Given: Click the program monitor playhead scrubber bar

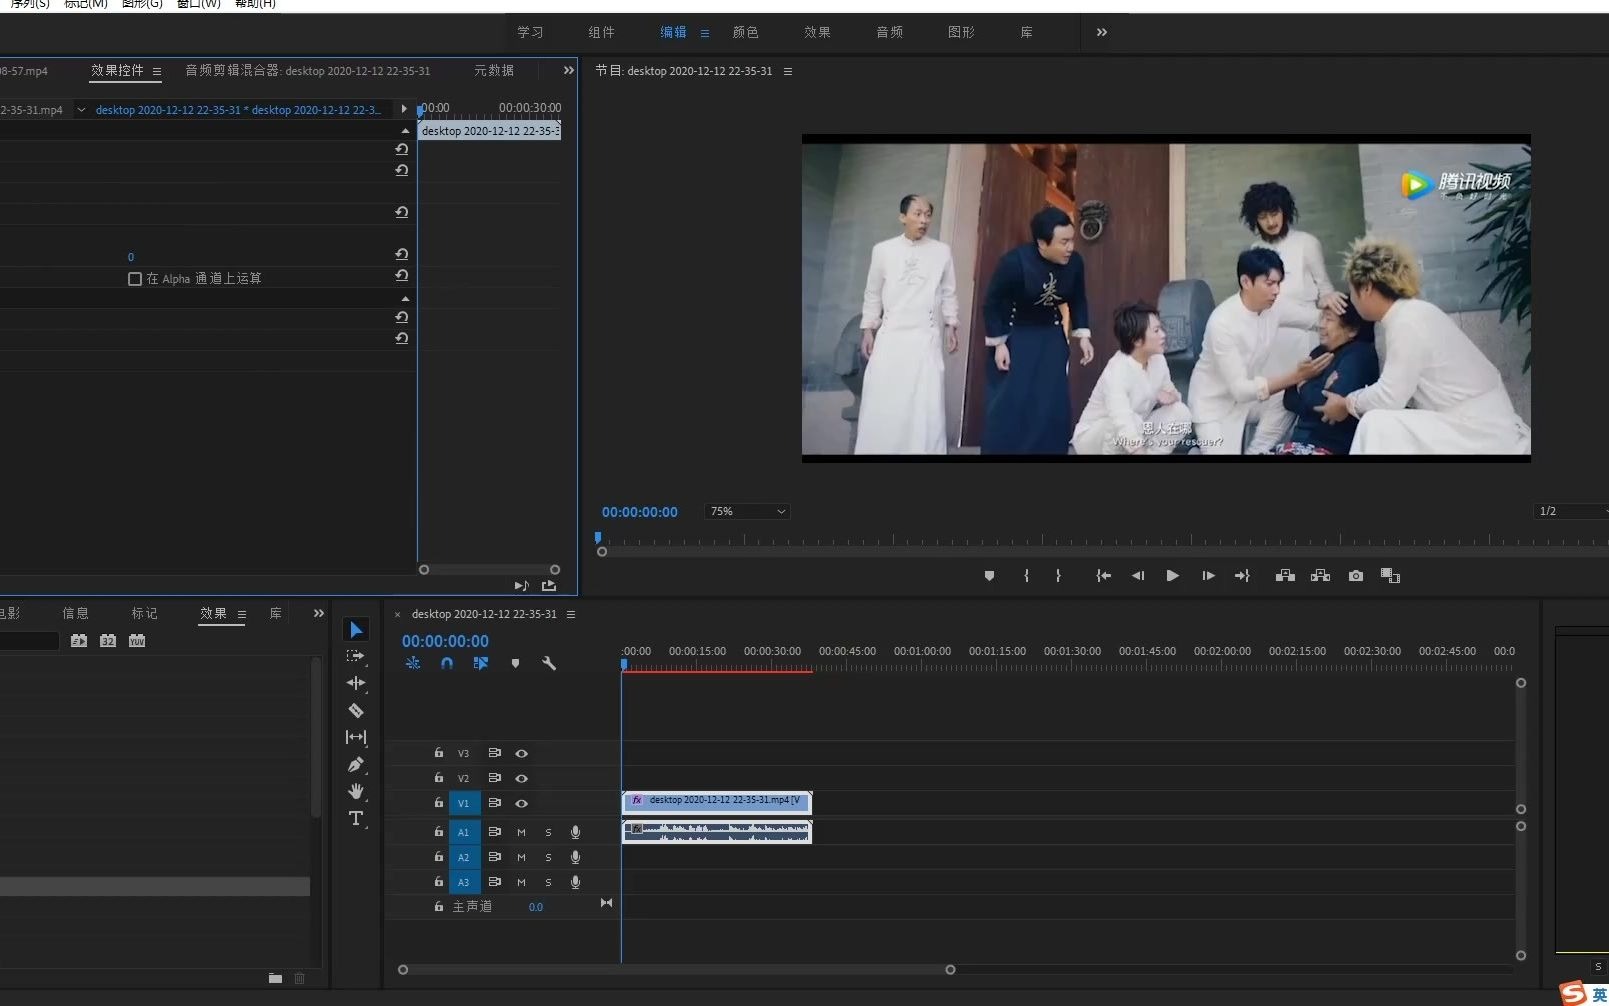Looking at the screenshot, I should click(1102, 540).
